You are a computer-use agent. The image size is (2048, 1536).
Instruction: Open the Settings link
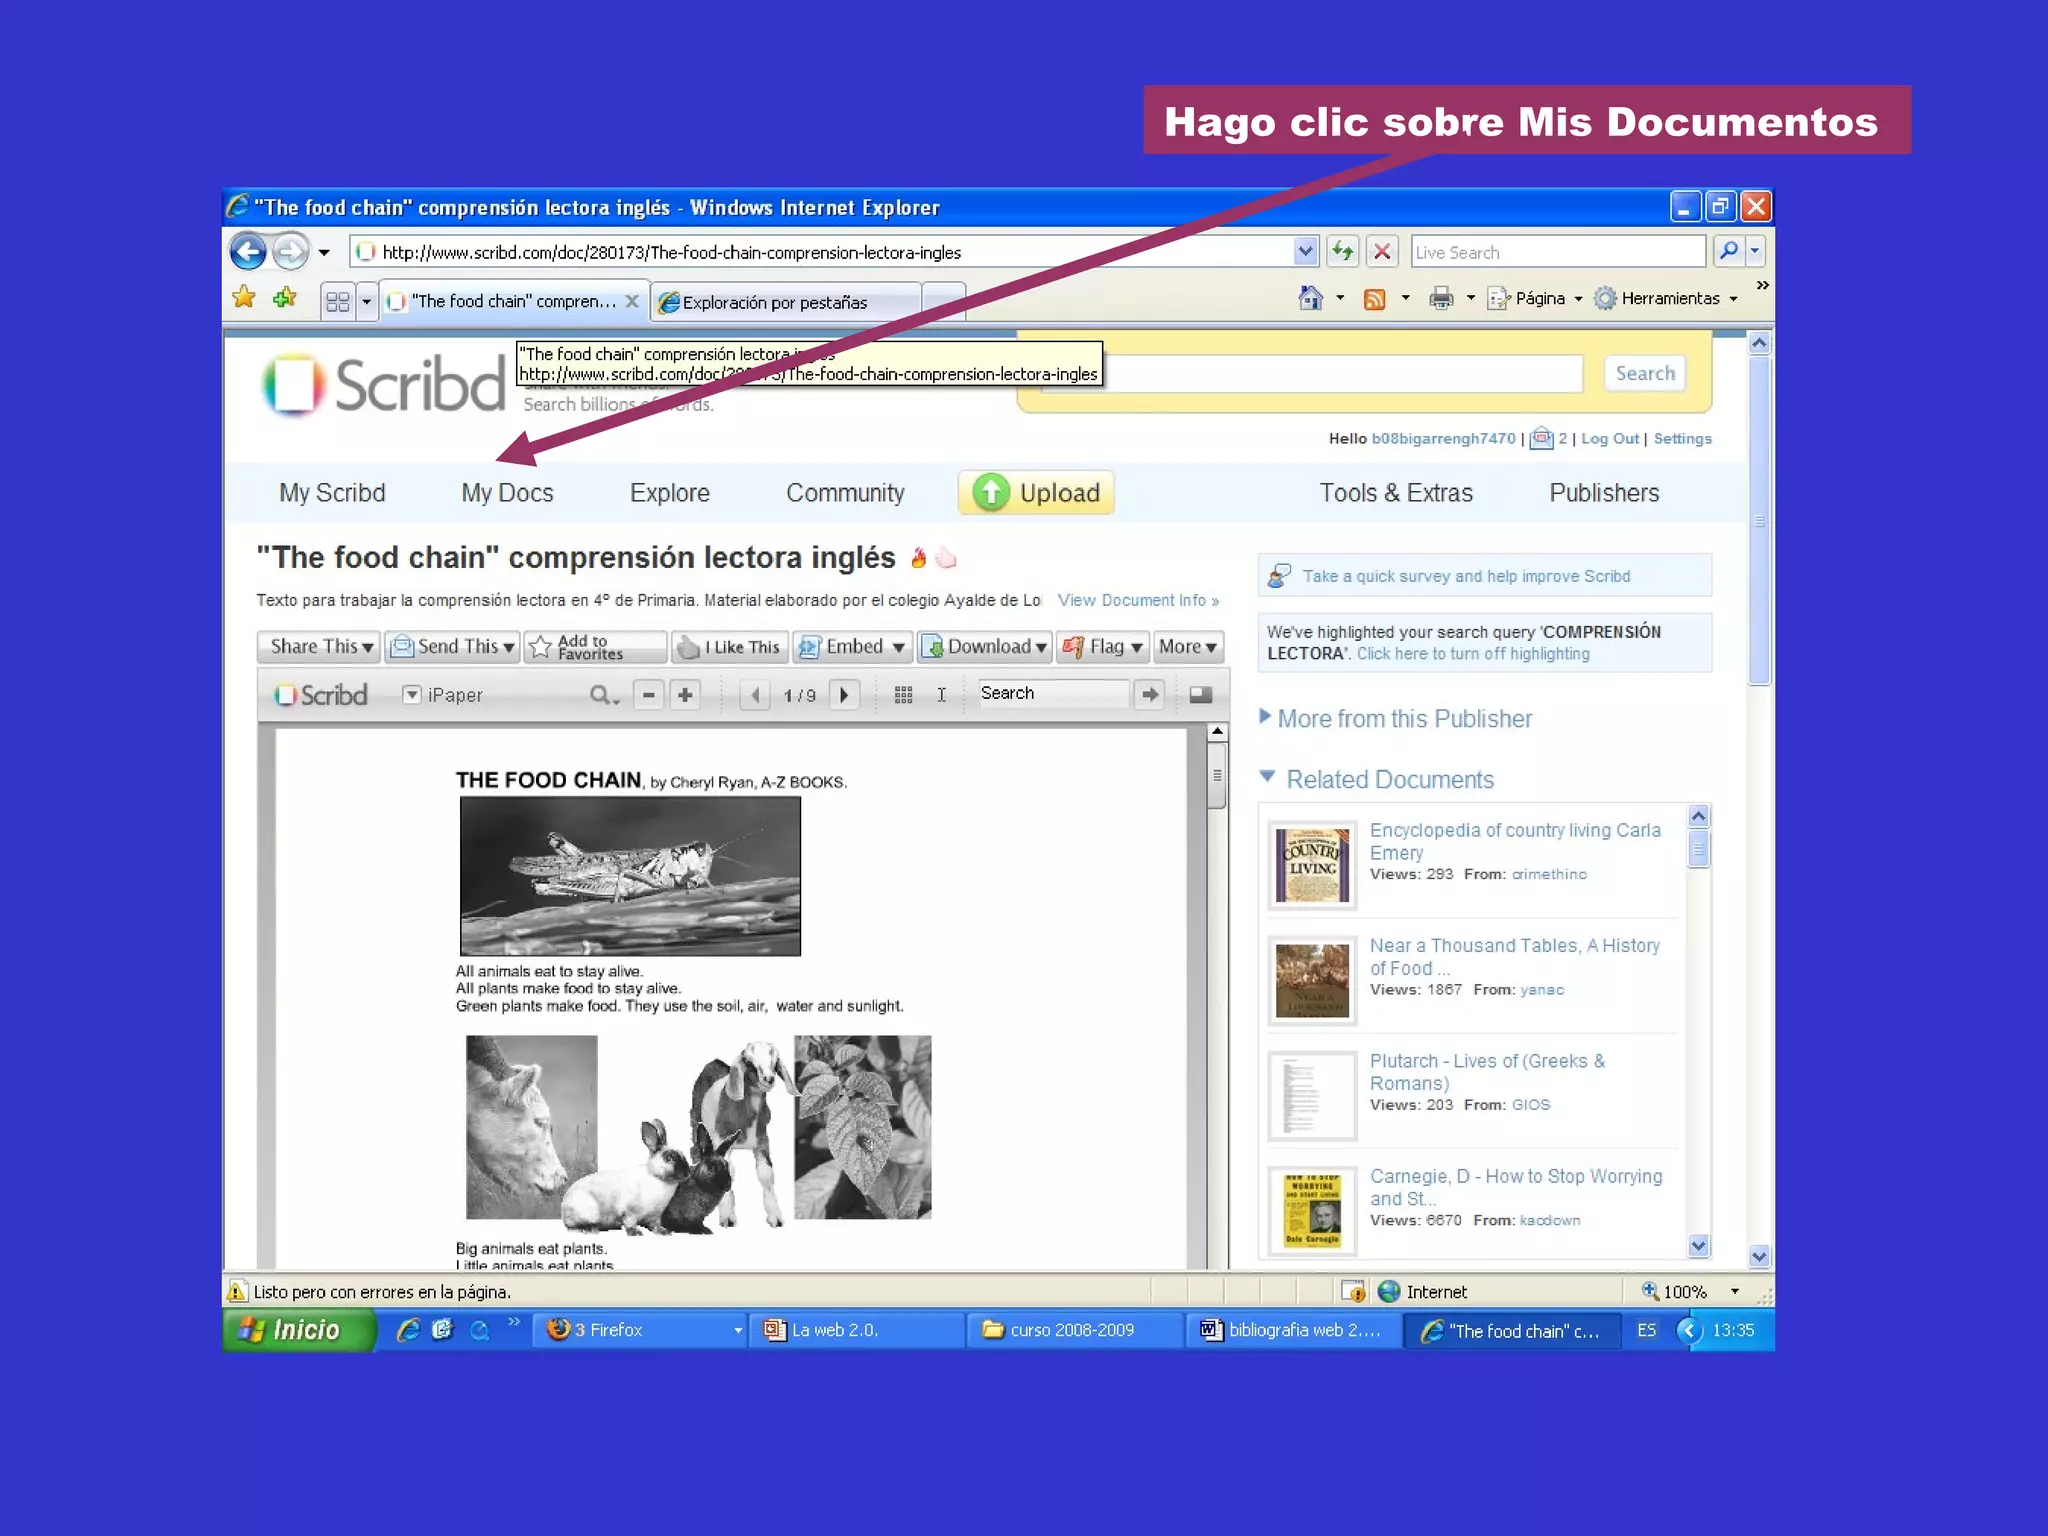(1682, 438)
